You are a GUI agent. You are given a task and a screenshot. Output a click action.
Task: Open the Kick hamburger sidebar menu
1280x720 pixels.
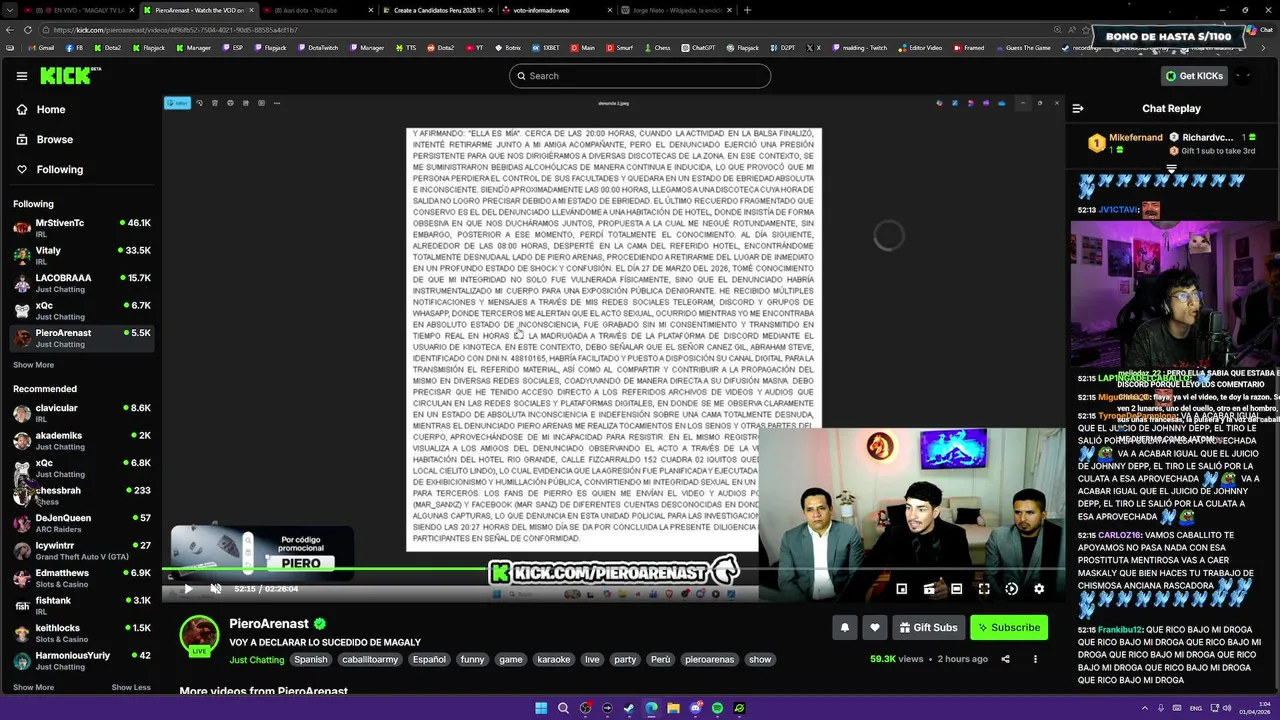click(22, 76)
